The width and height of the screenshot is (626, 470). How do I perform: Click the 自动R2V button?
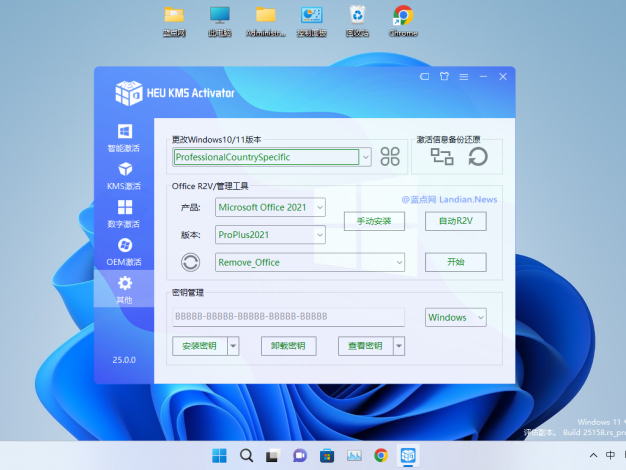tap(456, 221)
